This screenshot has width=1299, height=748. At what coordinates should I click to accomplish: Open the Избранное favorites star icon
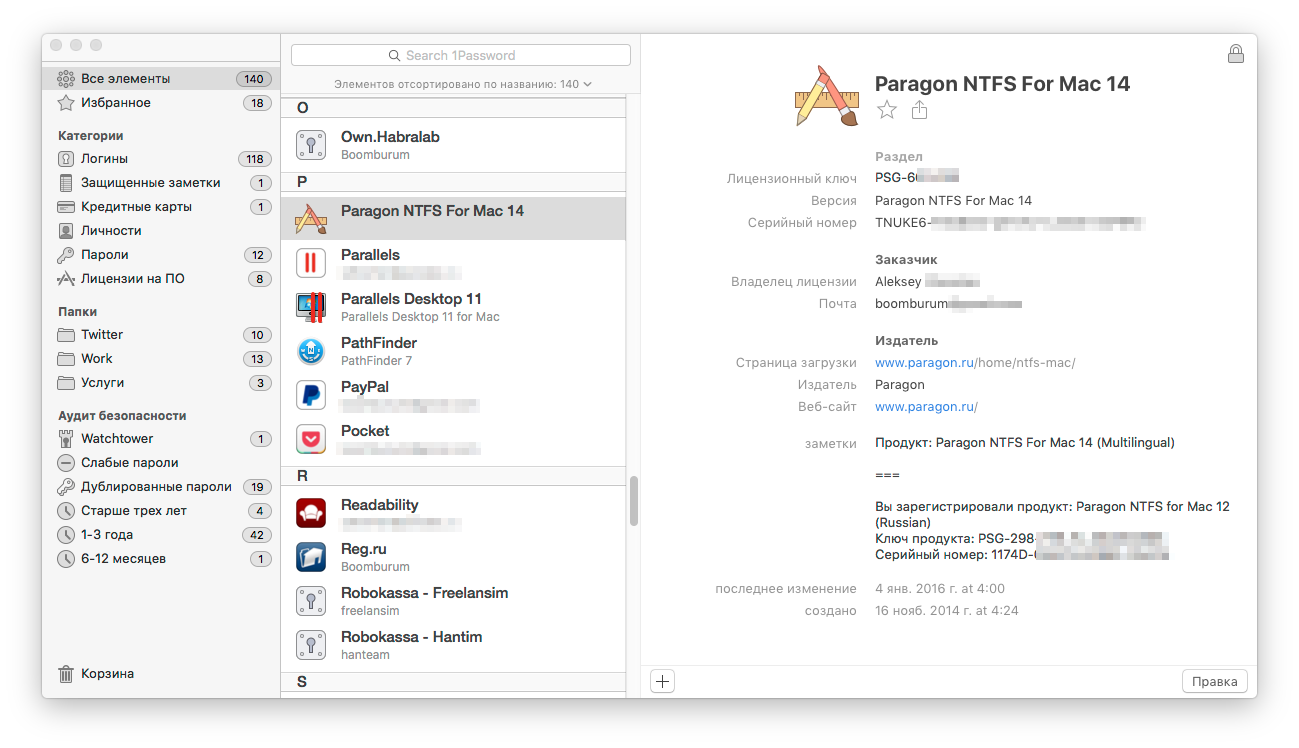click(x=66, y=103)
